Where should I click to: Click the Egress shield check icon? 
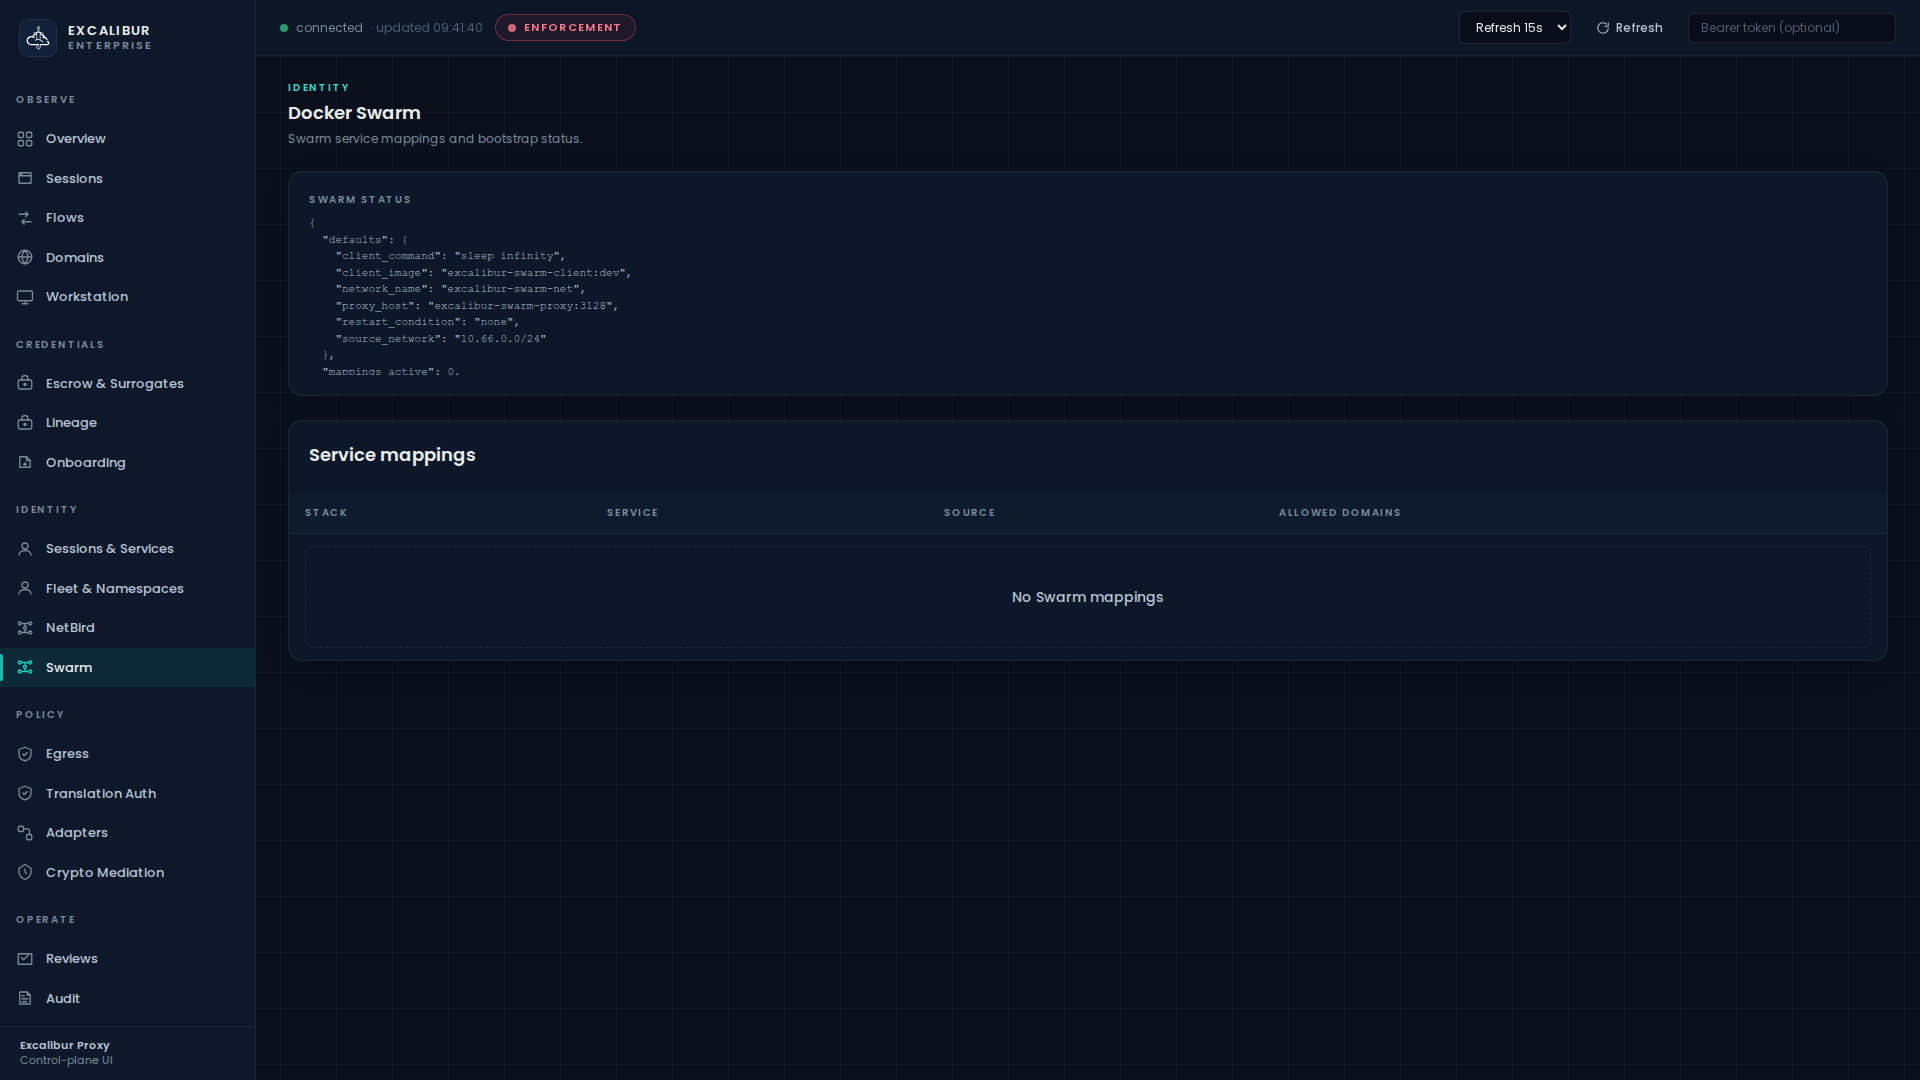25,754
